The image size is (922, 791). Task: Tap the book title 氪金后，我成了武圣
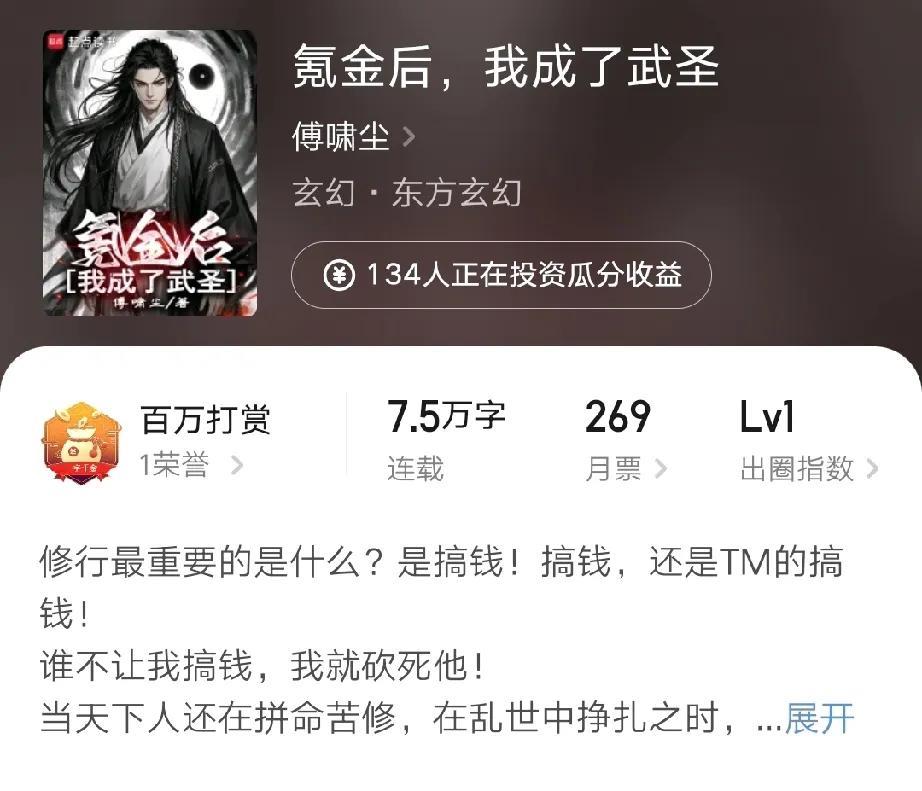506,67
